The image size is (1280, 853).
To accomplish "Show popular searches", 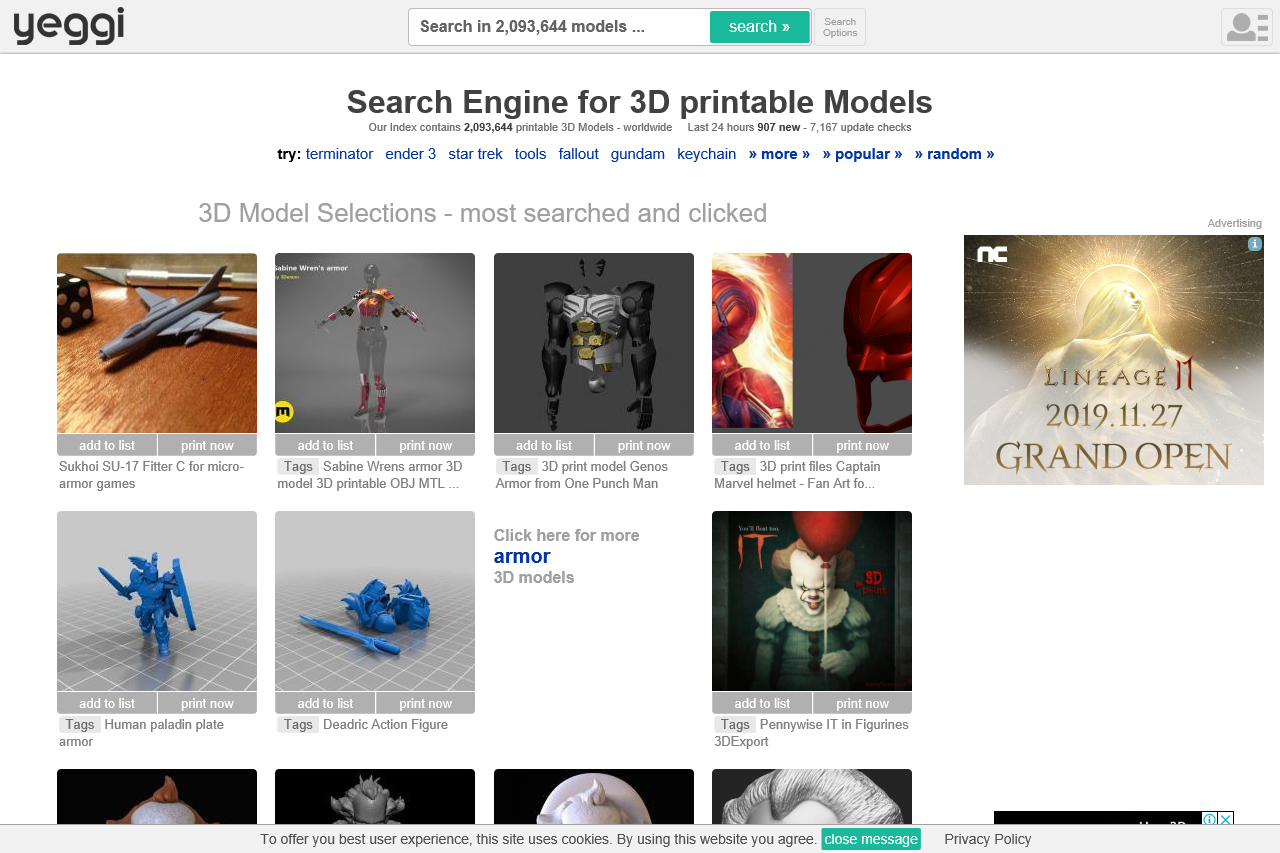I will [862, 154].
